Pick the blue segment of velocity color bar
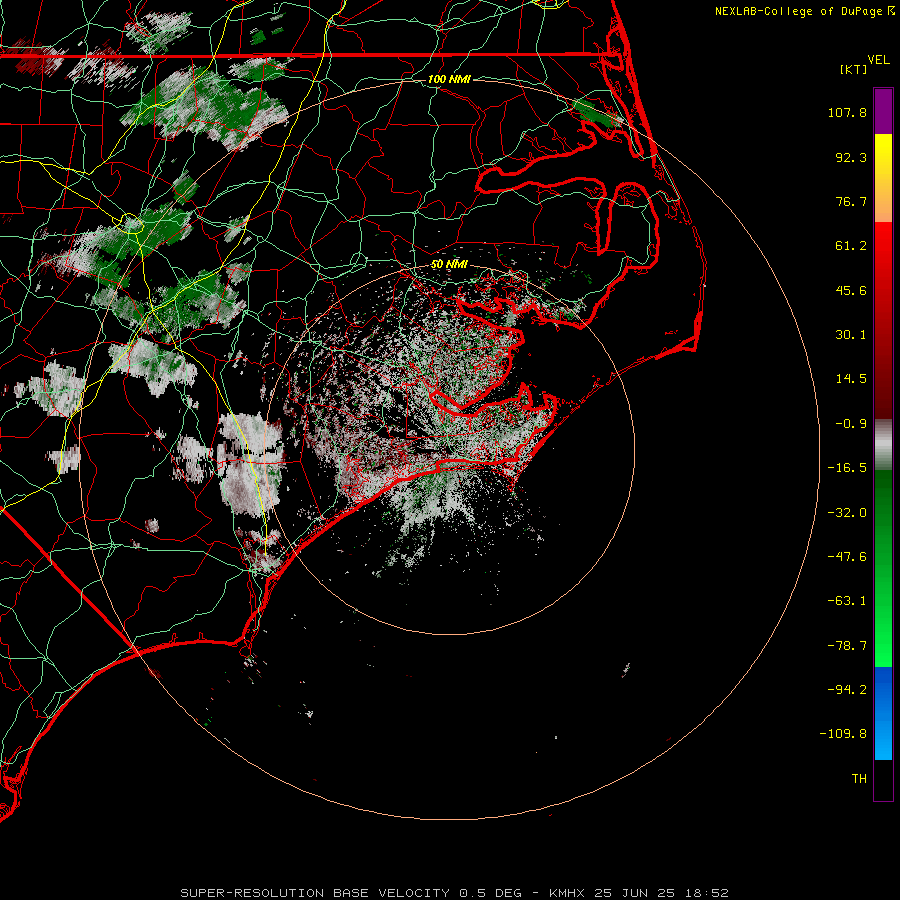This screenshot has width=900, height=900. [x=883, y=713]
